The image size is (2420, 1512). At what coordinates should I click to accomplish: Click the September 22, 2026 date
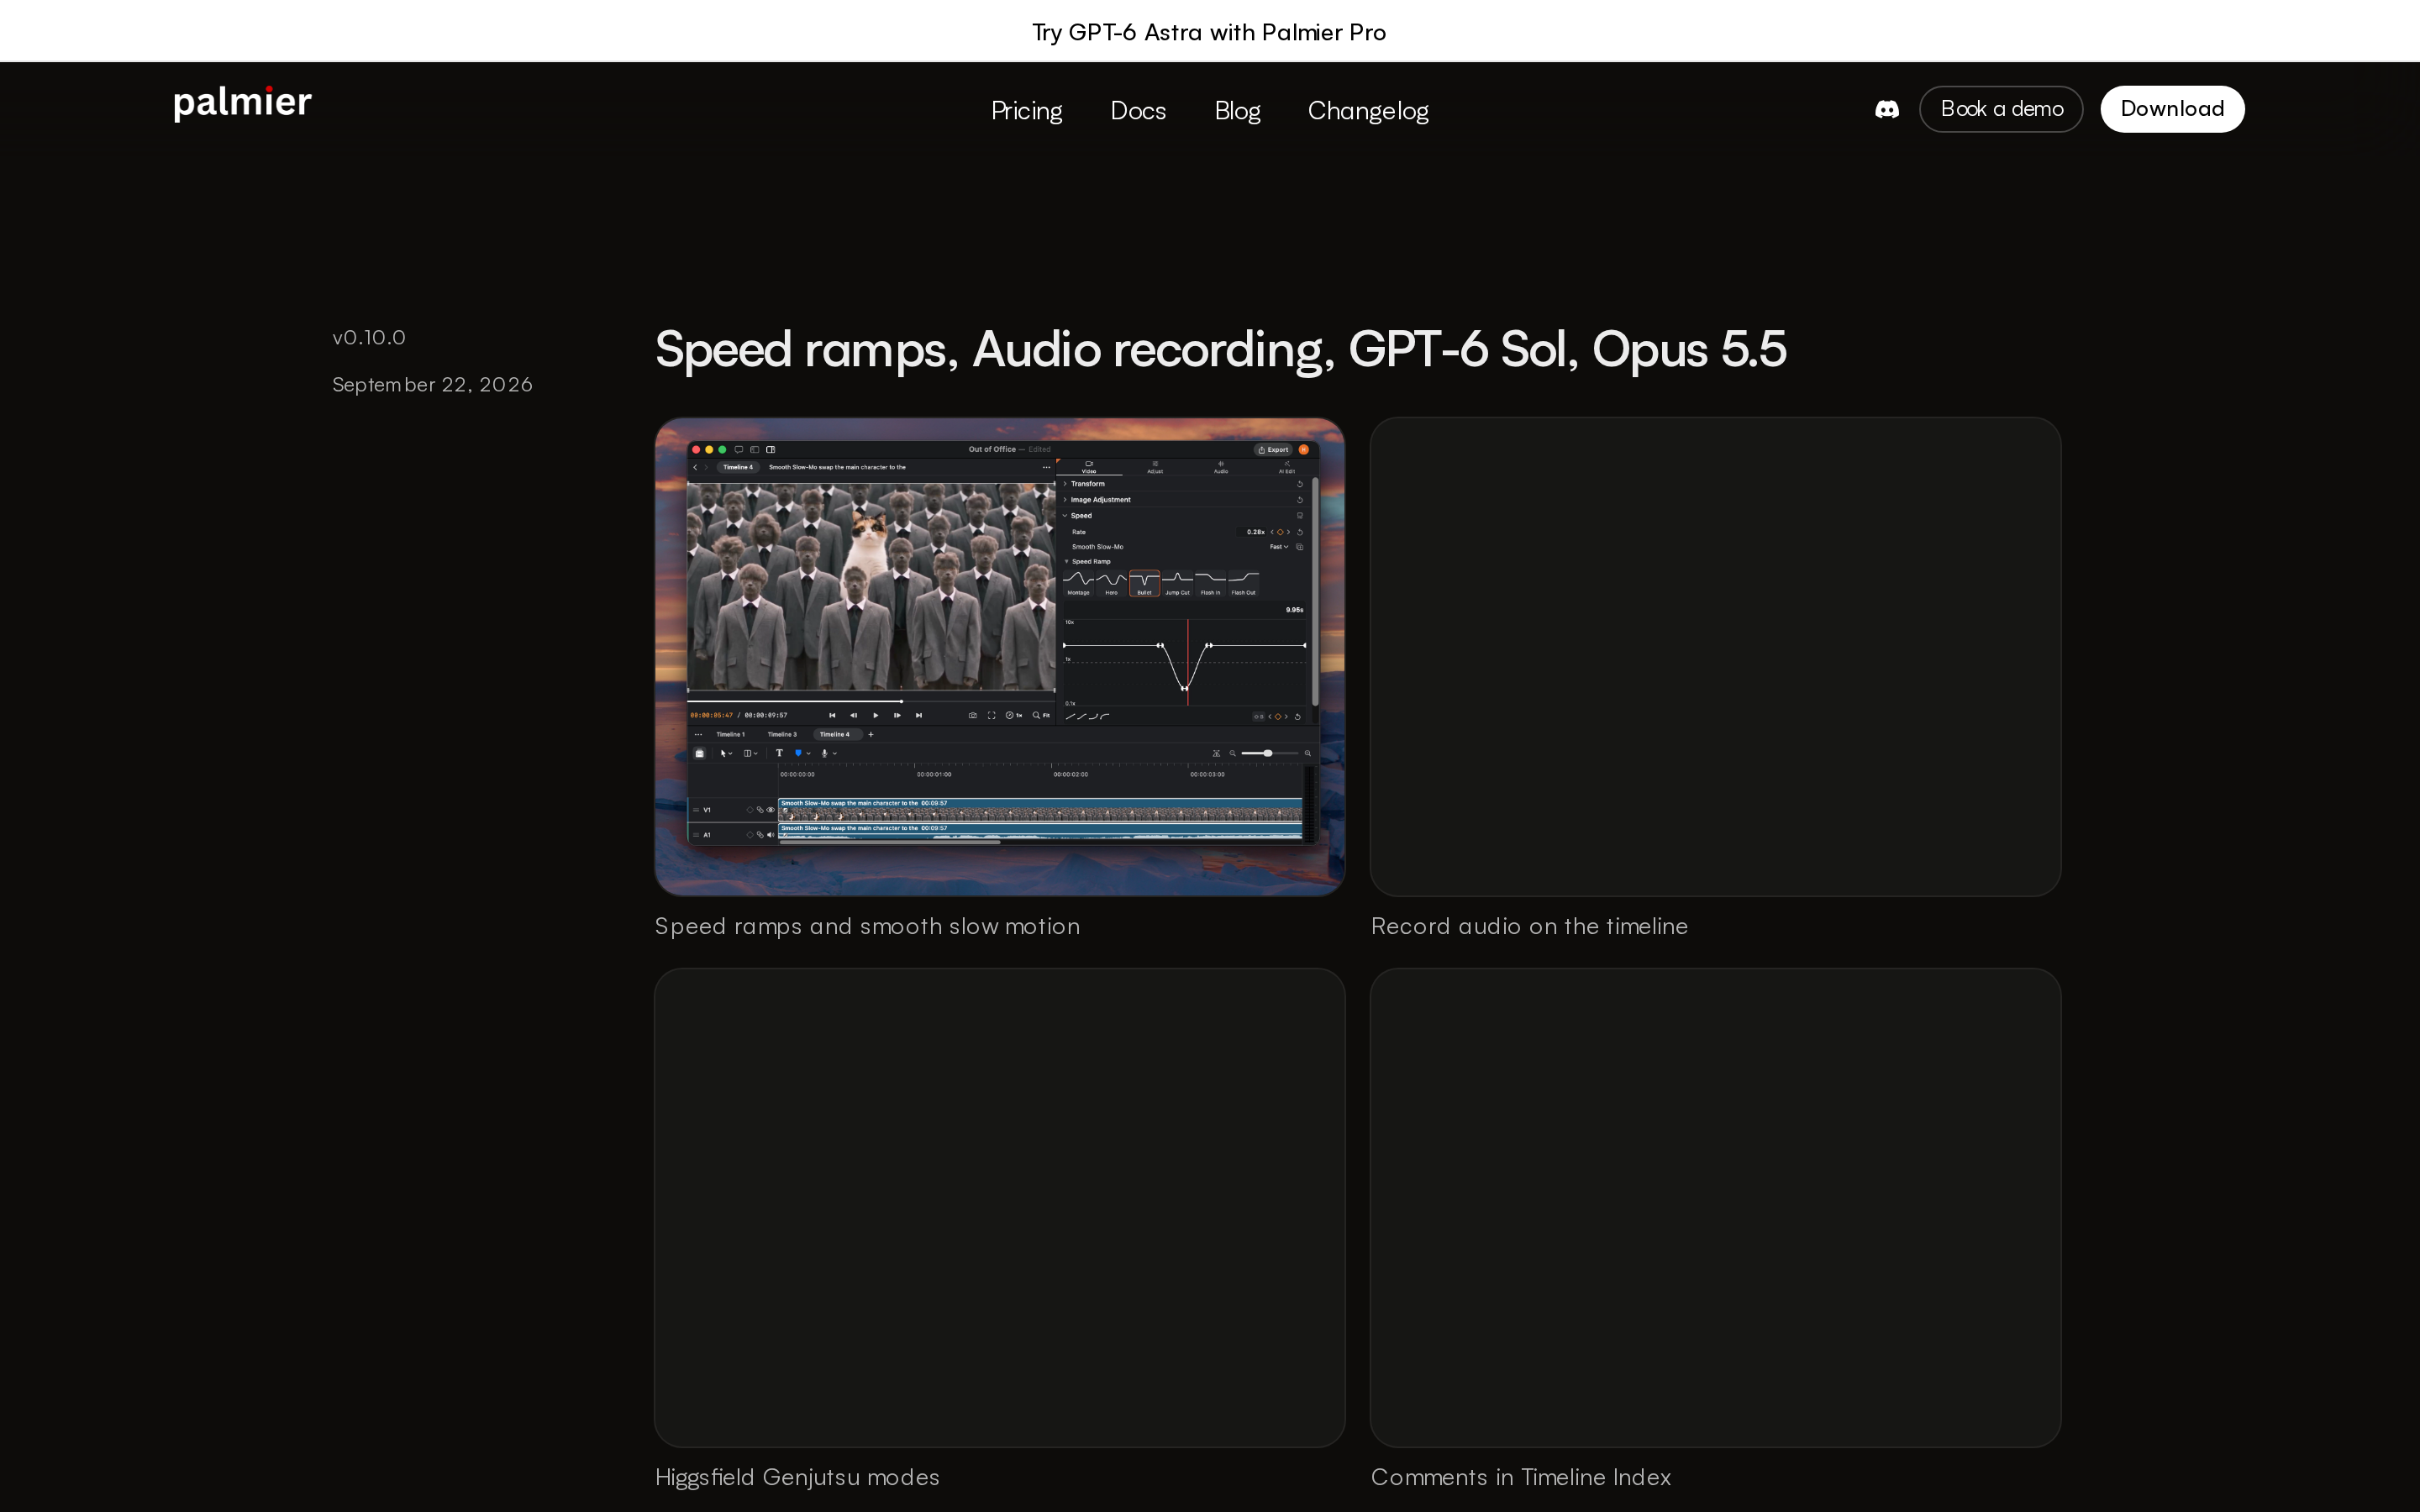point(432,385)
